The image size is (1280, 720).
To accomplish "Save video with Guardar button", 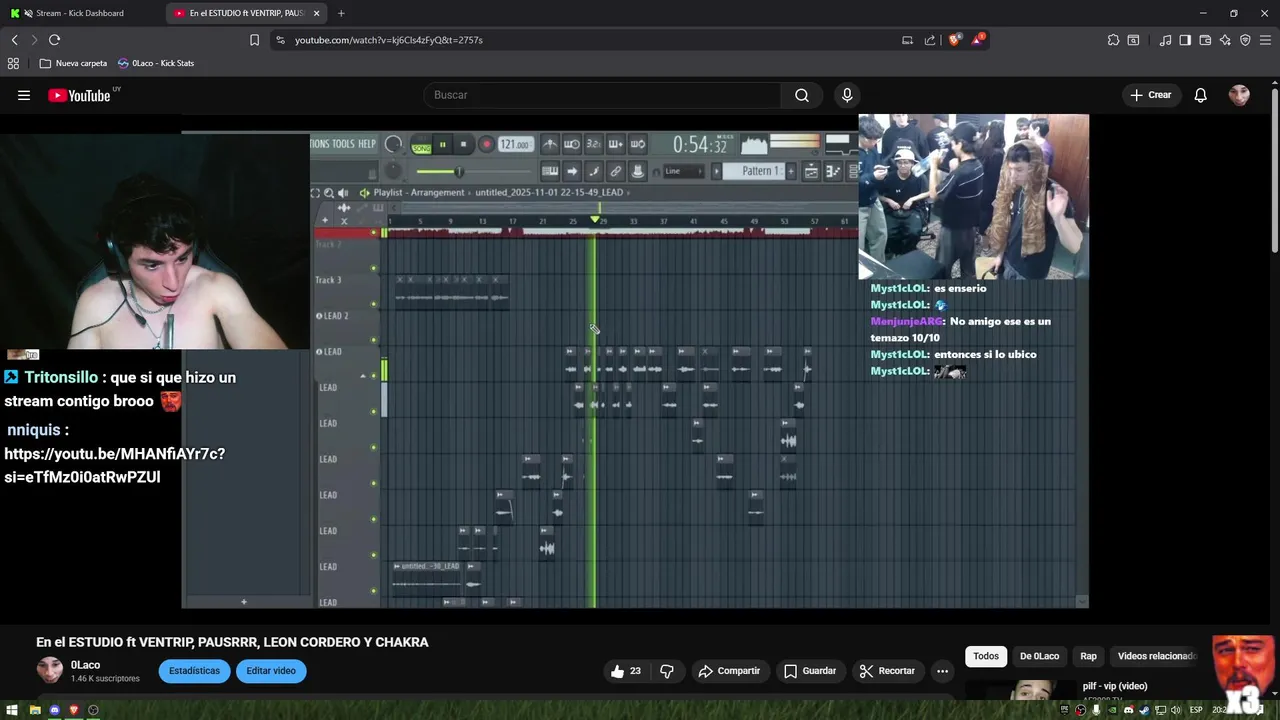I will coord(810,671).
